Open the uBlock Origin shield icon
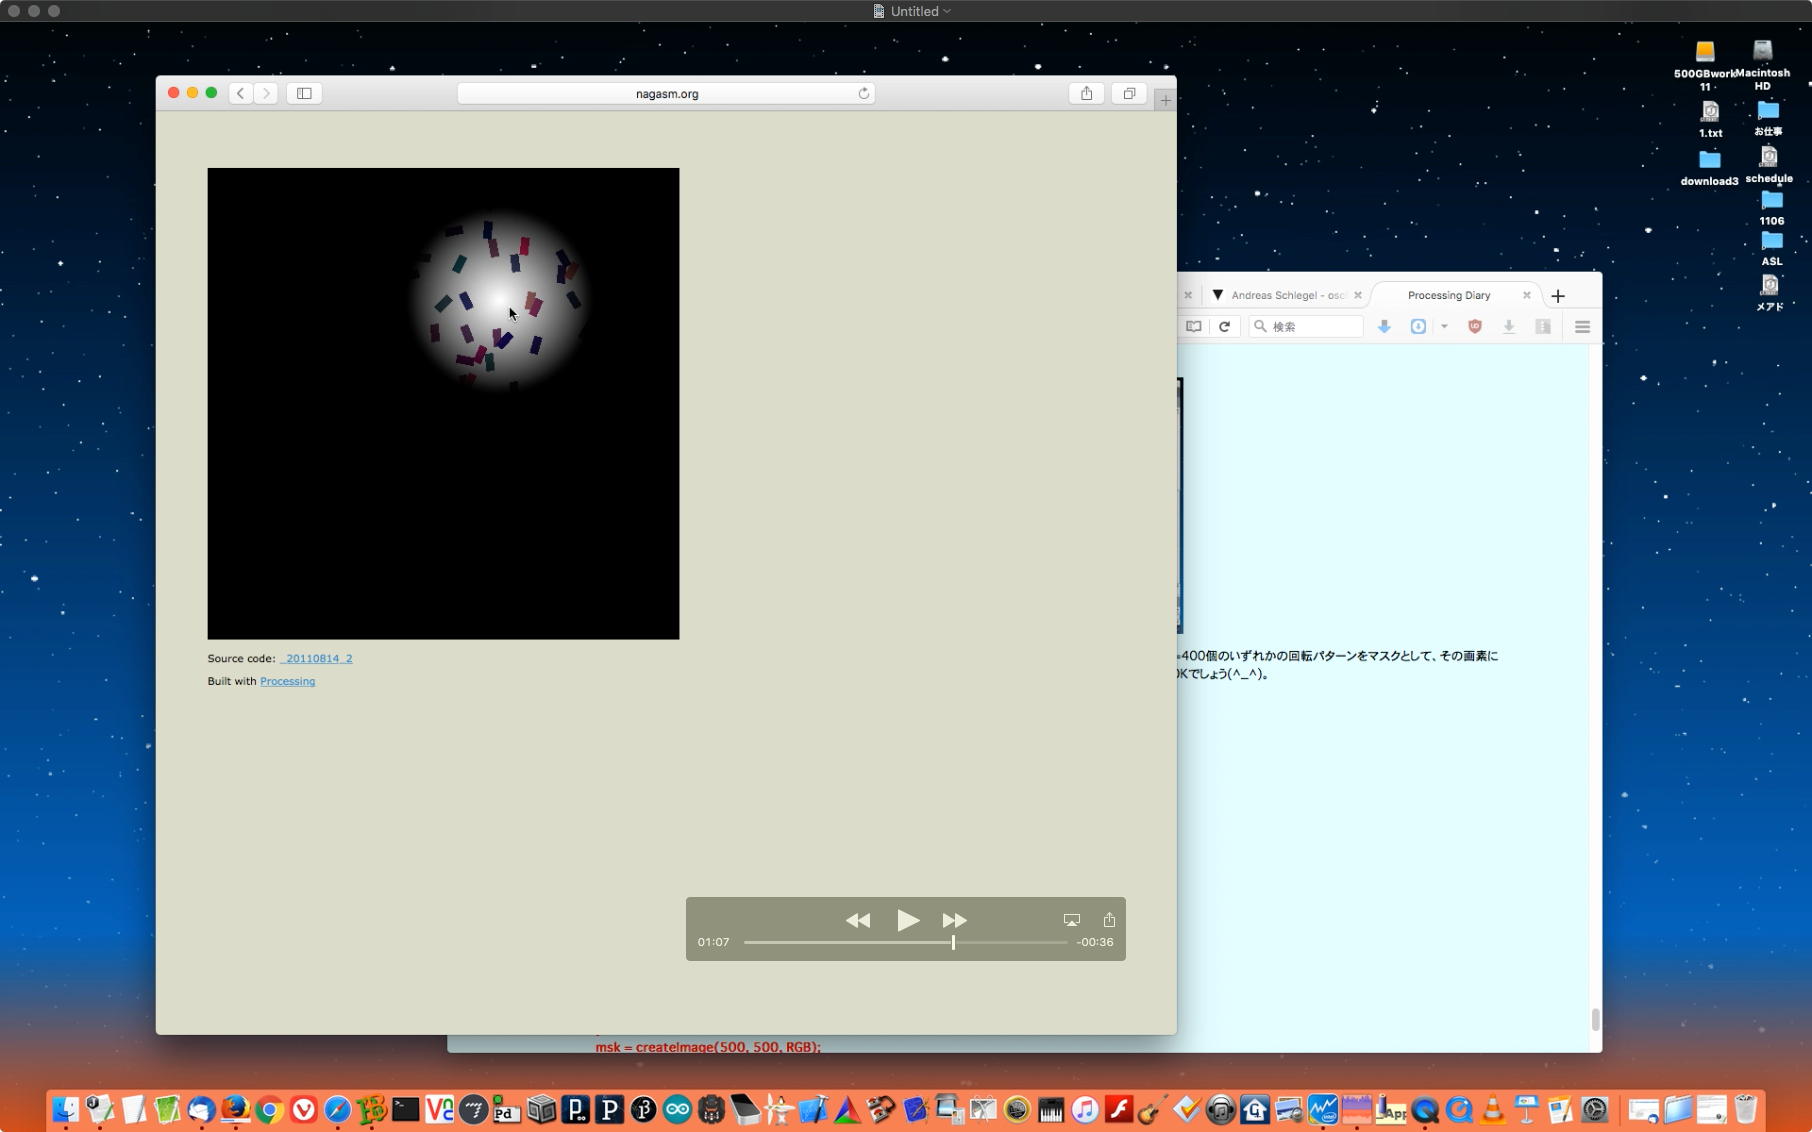Viewport: 1812px width, 1132px height. pos(1474,326)
